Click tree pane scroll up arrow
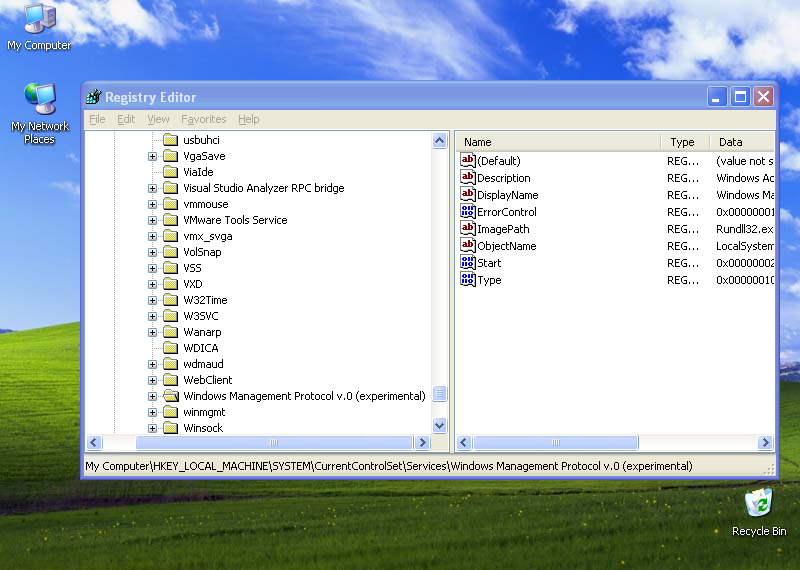Image resolution: width=800 pixels, height=570 pixels. coord(439,140)
